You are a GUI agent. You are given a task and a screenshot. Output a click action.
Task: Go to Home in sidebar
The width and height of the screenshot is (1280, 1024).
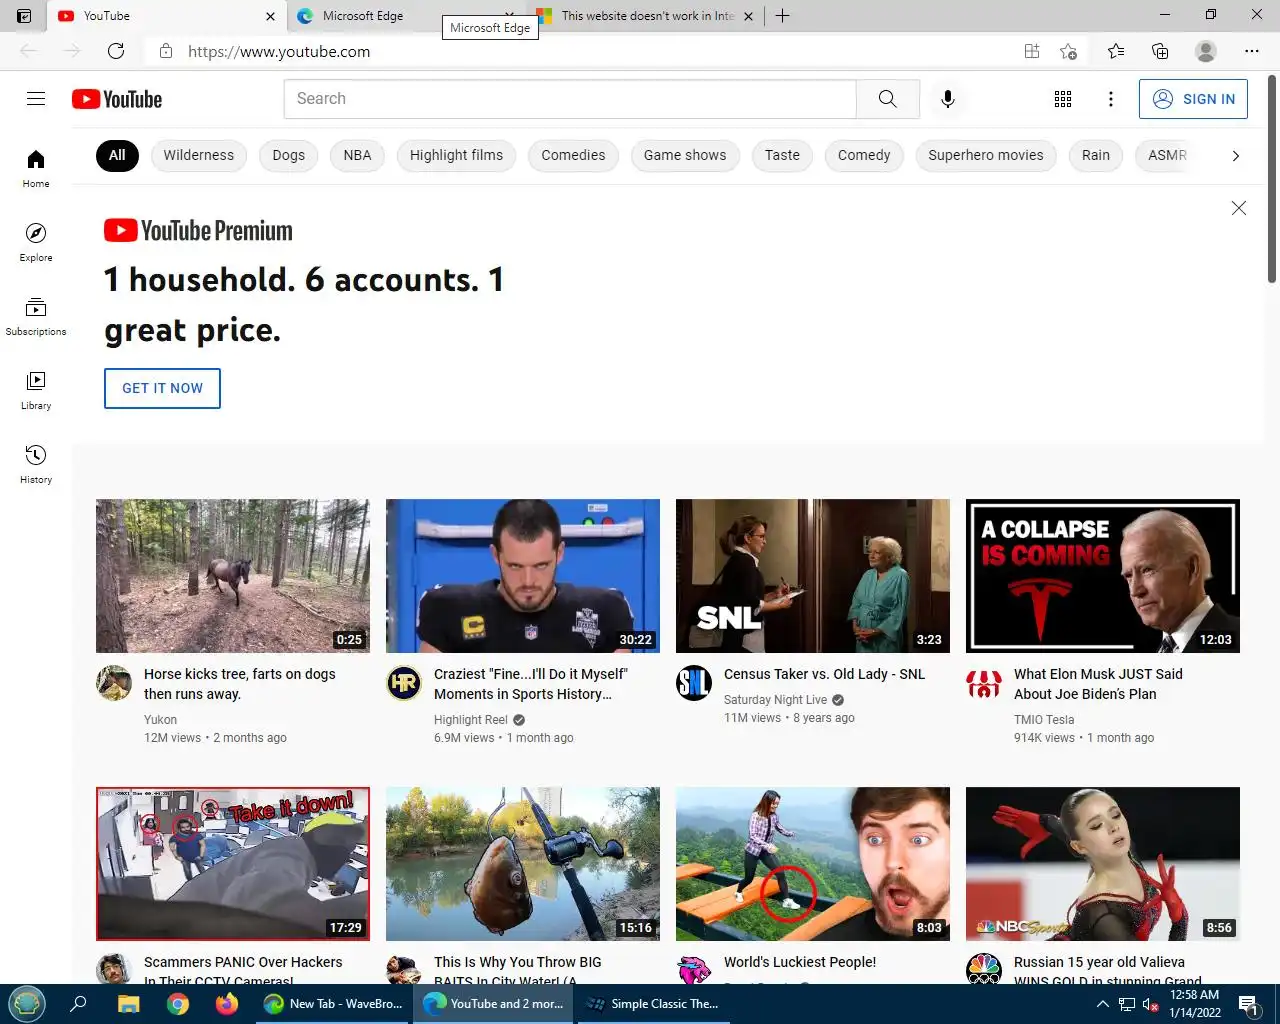tap(36, 168)
